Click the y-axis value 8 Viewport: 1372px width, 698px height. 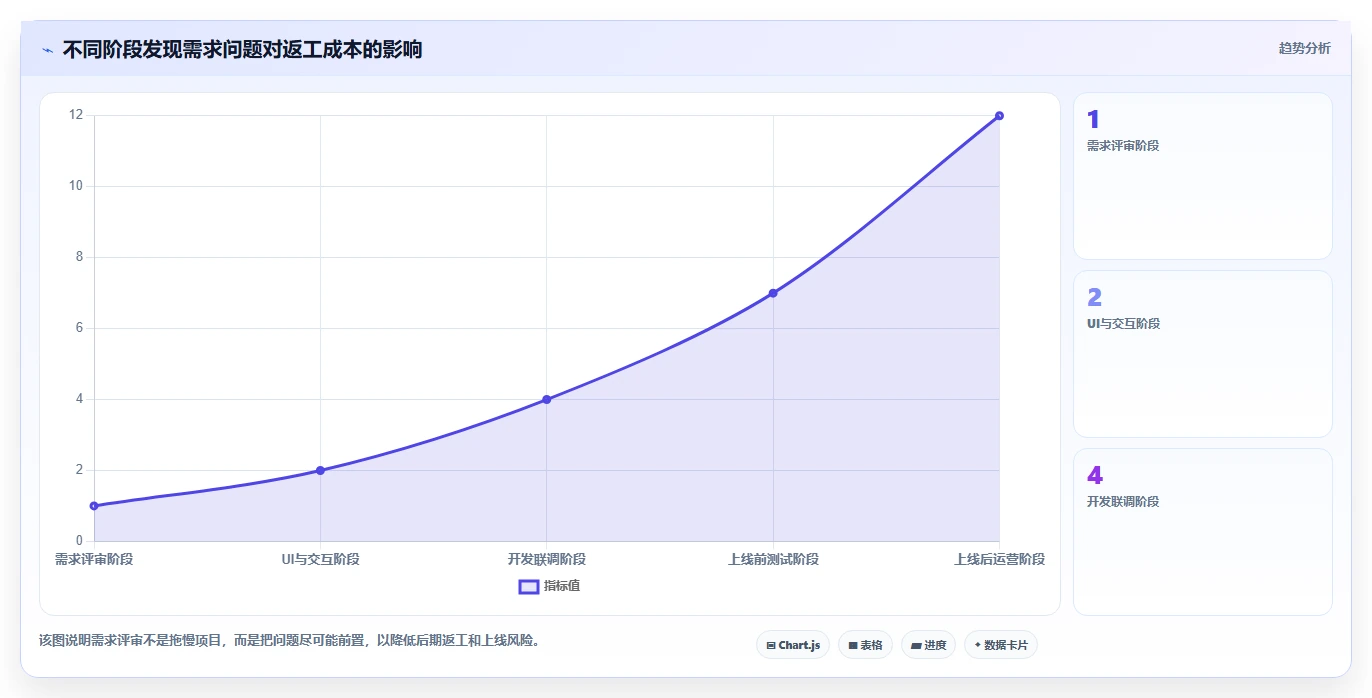coord(79,257)
